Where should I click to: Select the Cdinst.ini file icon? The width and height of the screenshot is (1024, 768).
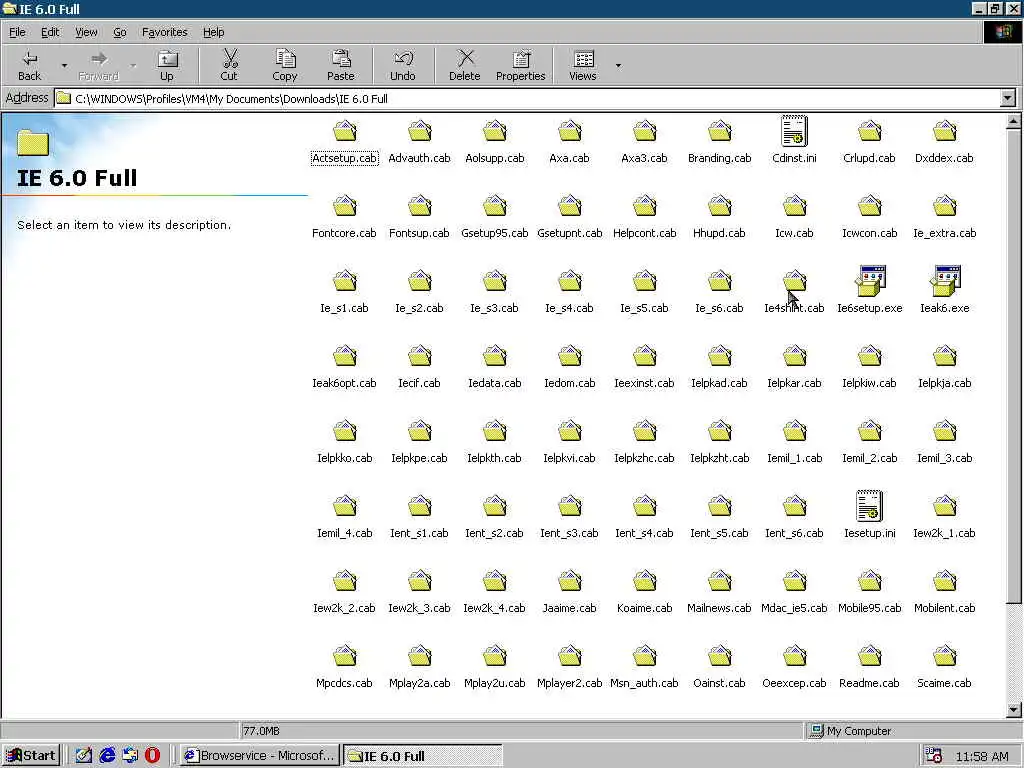[x=794, y=131]
